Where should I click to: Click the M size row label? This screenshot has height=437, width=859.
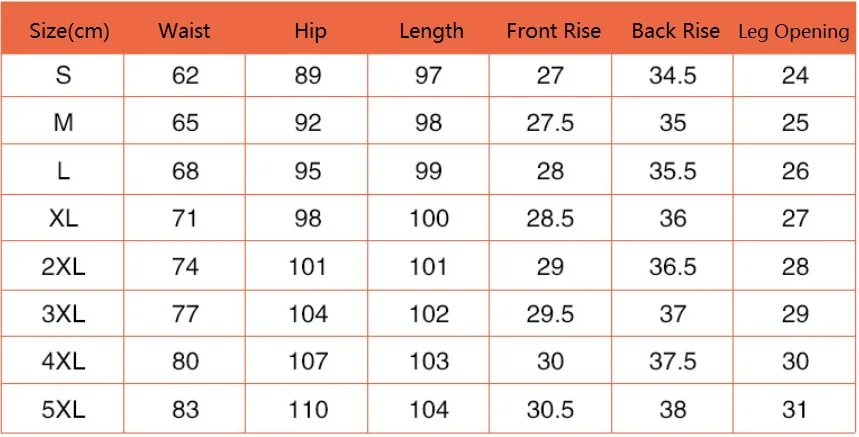click(63, 123)
